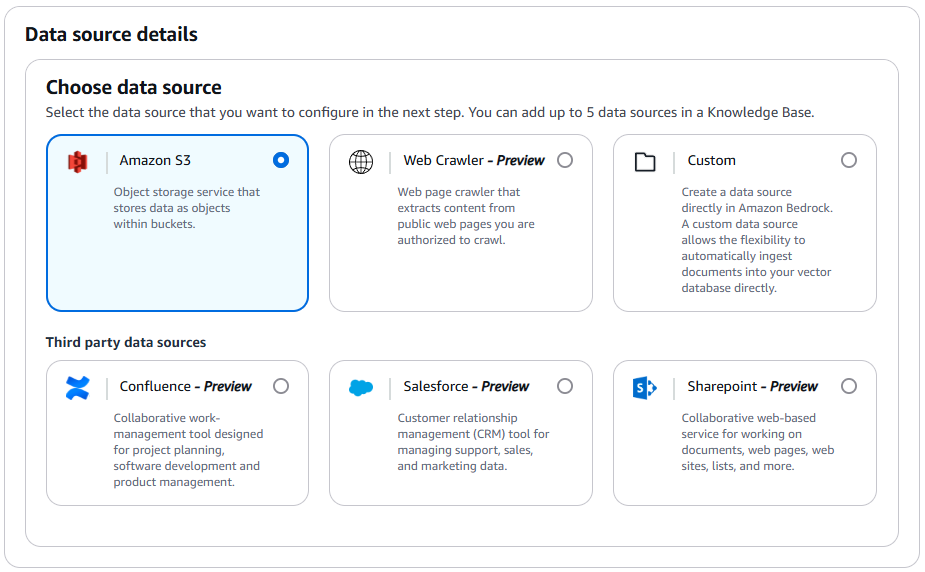This screenshot has height=572, width=925.
Task: Click the 'Data source details' heading
Action: coord(111,34)
